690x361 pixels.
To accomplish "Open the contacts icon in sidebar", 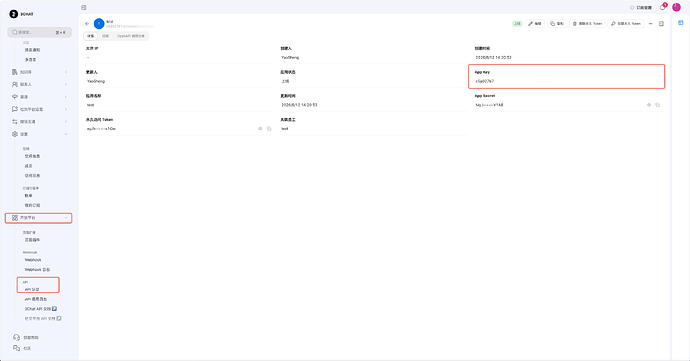I will 15,84.
